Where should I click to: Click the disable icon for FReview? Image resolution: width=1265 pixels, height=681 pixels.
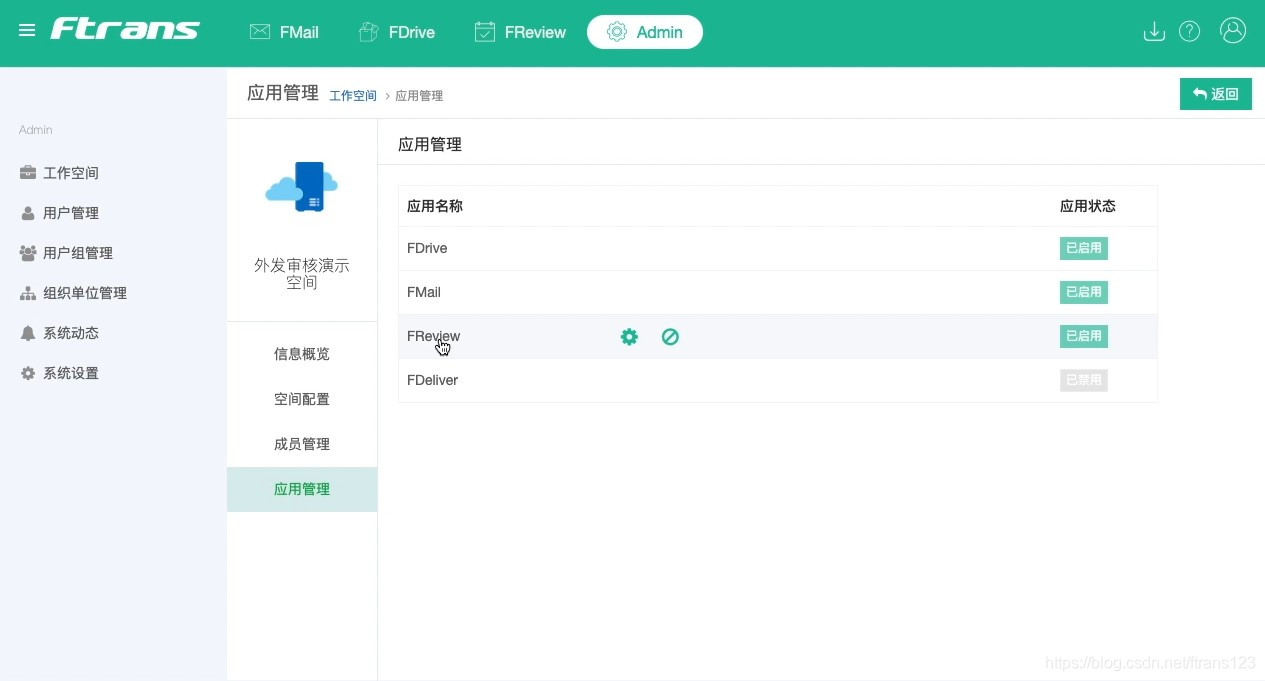(x=671, y=337)
